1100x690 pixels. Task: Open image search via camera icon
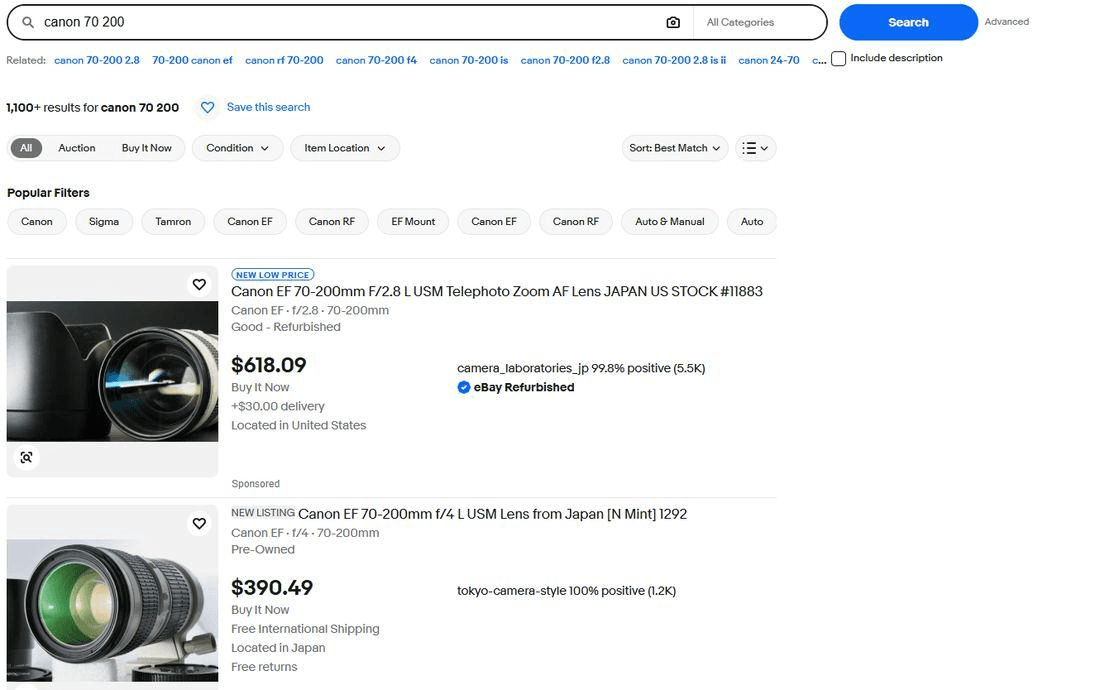(x=673, y=22)
